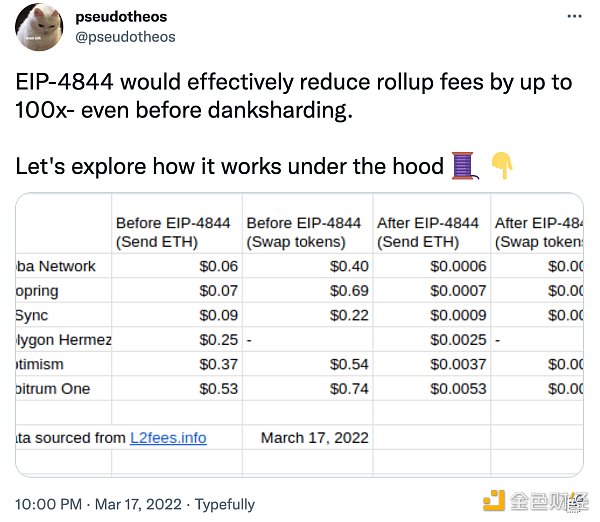
Task: Click the white cat profile avatar
Action: click(39, 27)
